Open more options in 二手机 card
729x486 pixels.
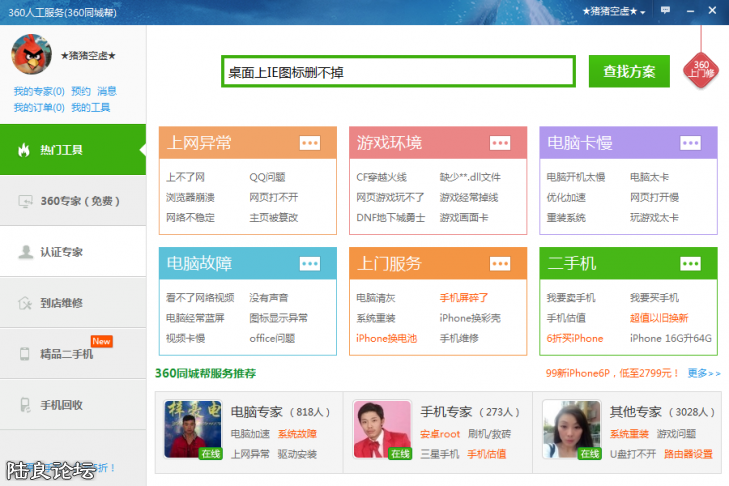pyautogui.click(x=690, y=264)
